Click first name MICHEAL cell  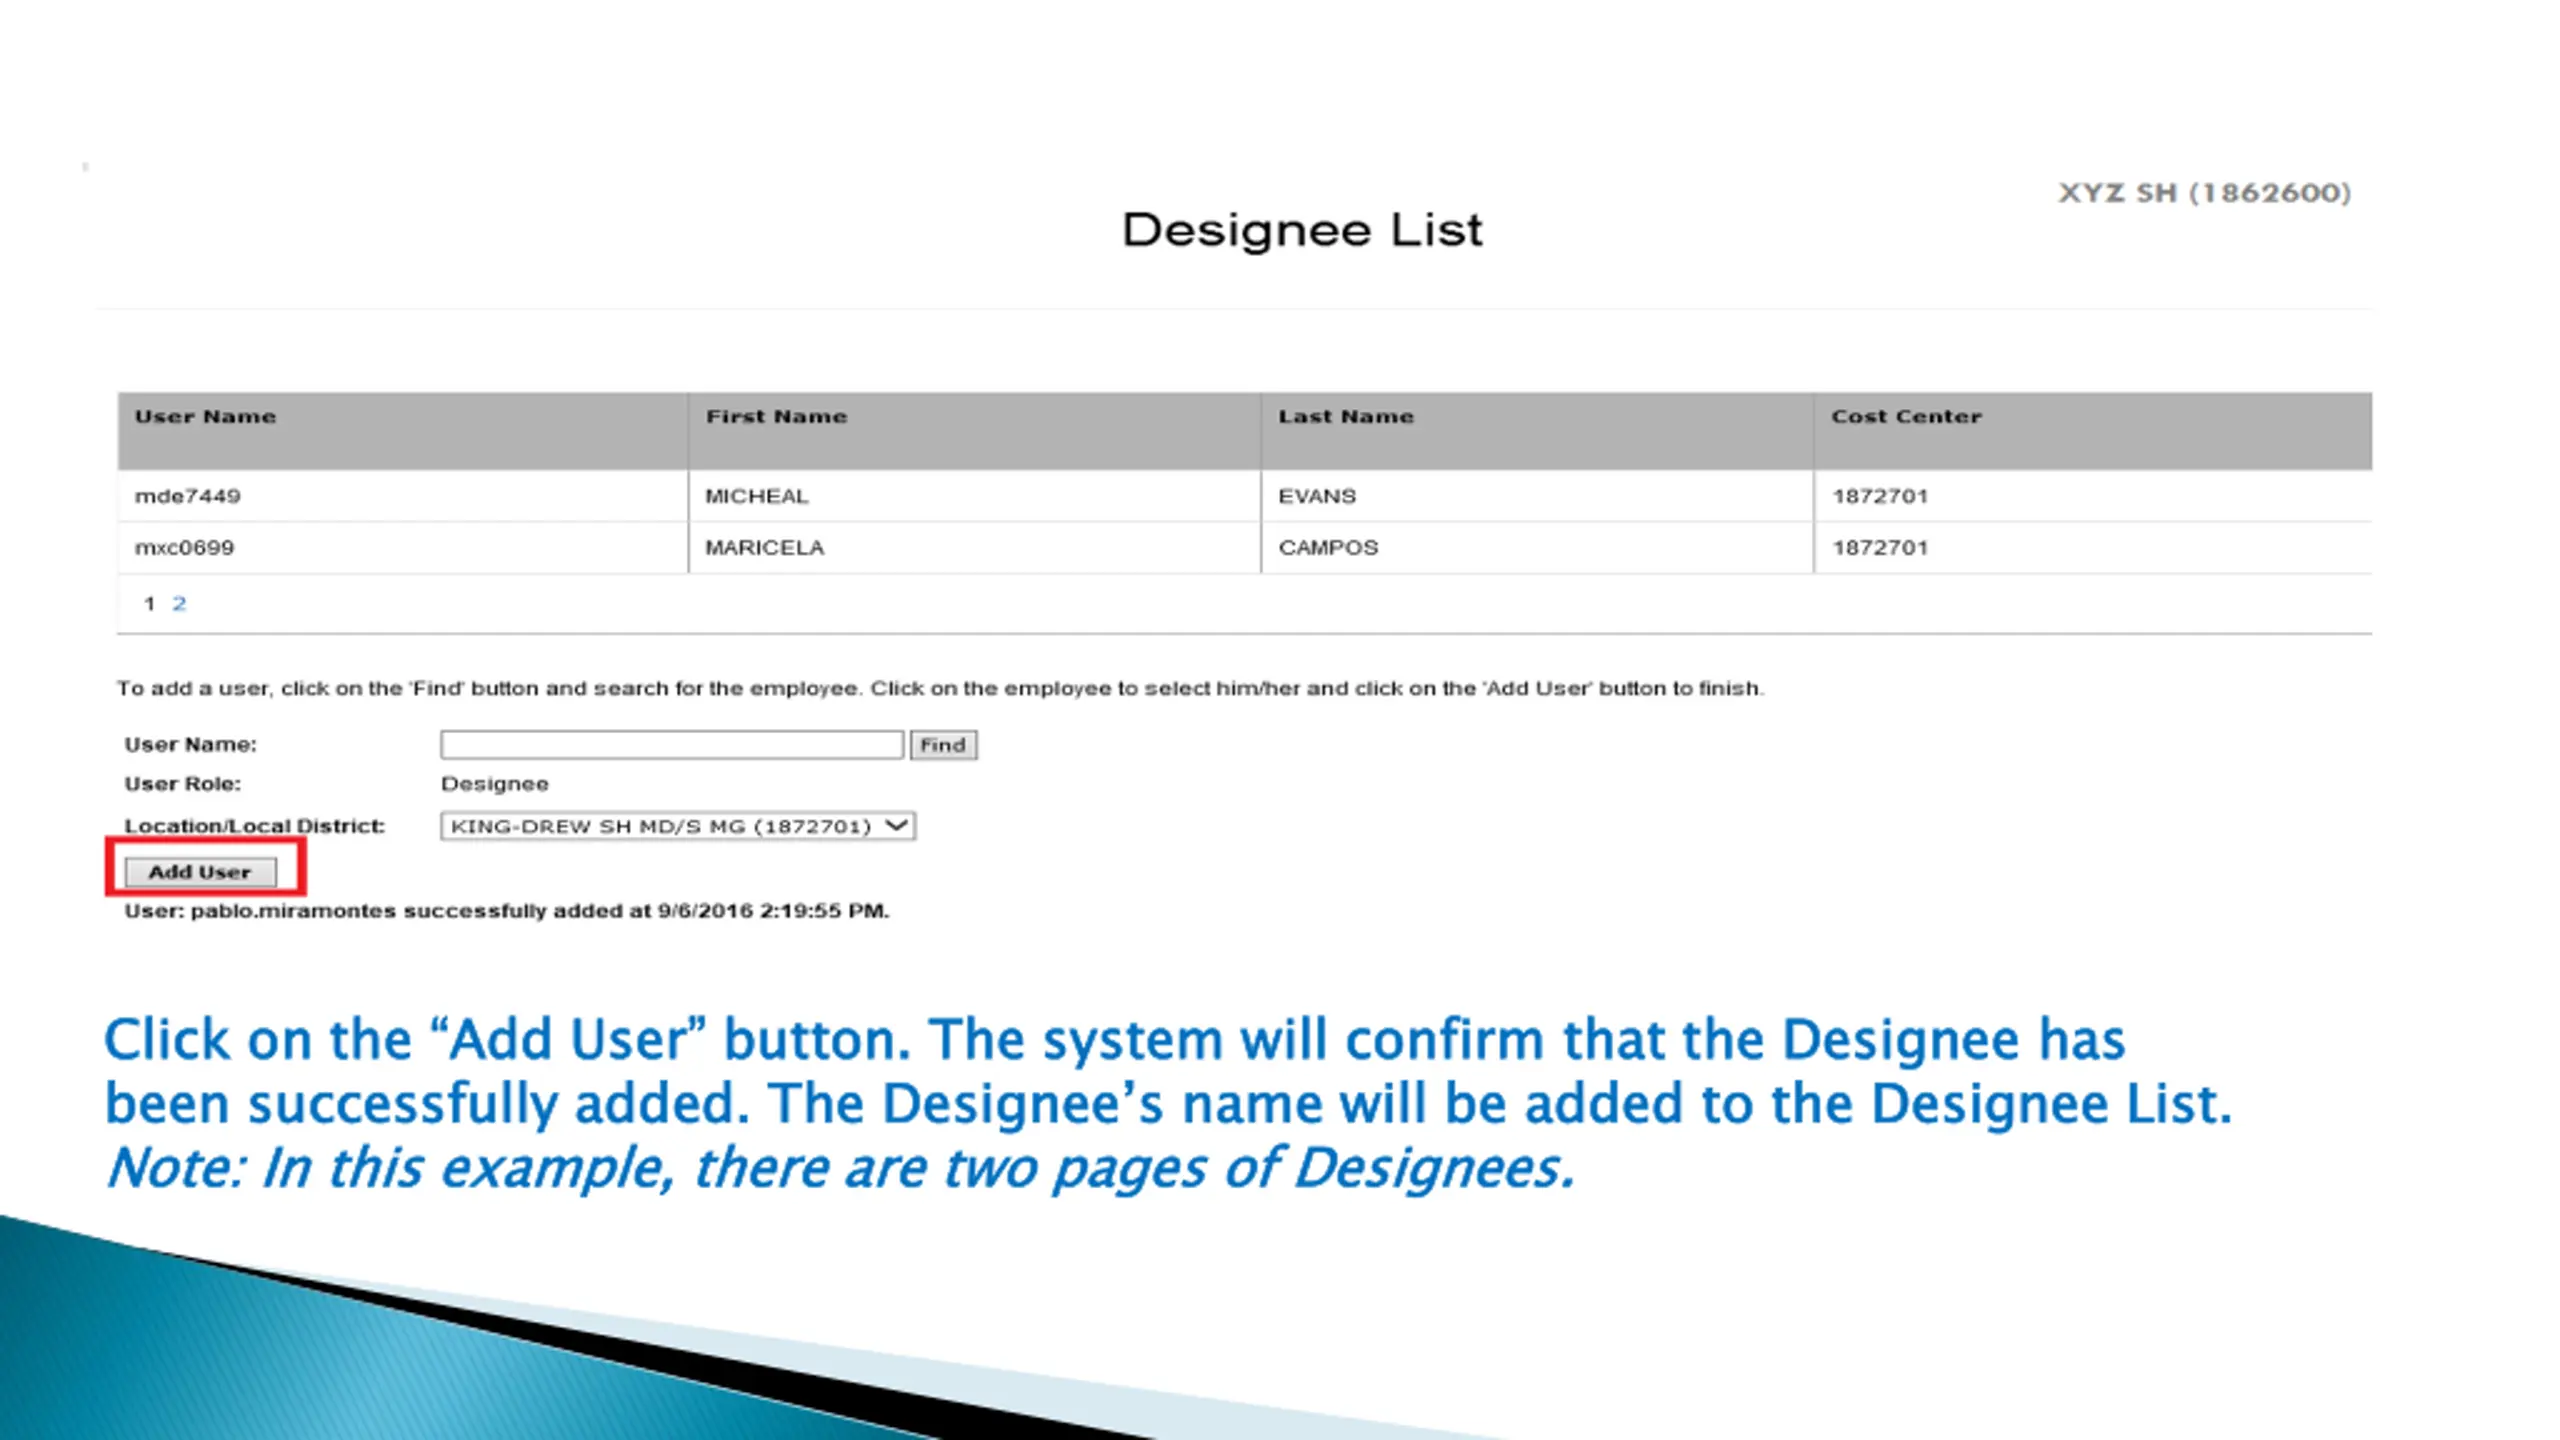click(x=975, y=496)
